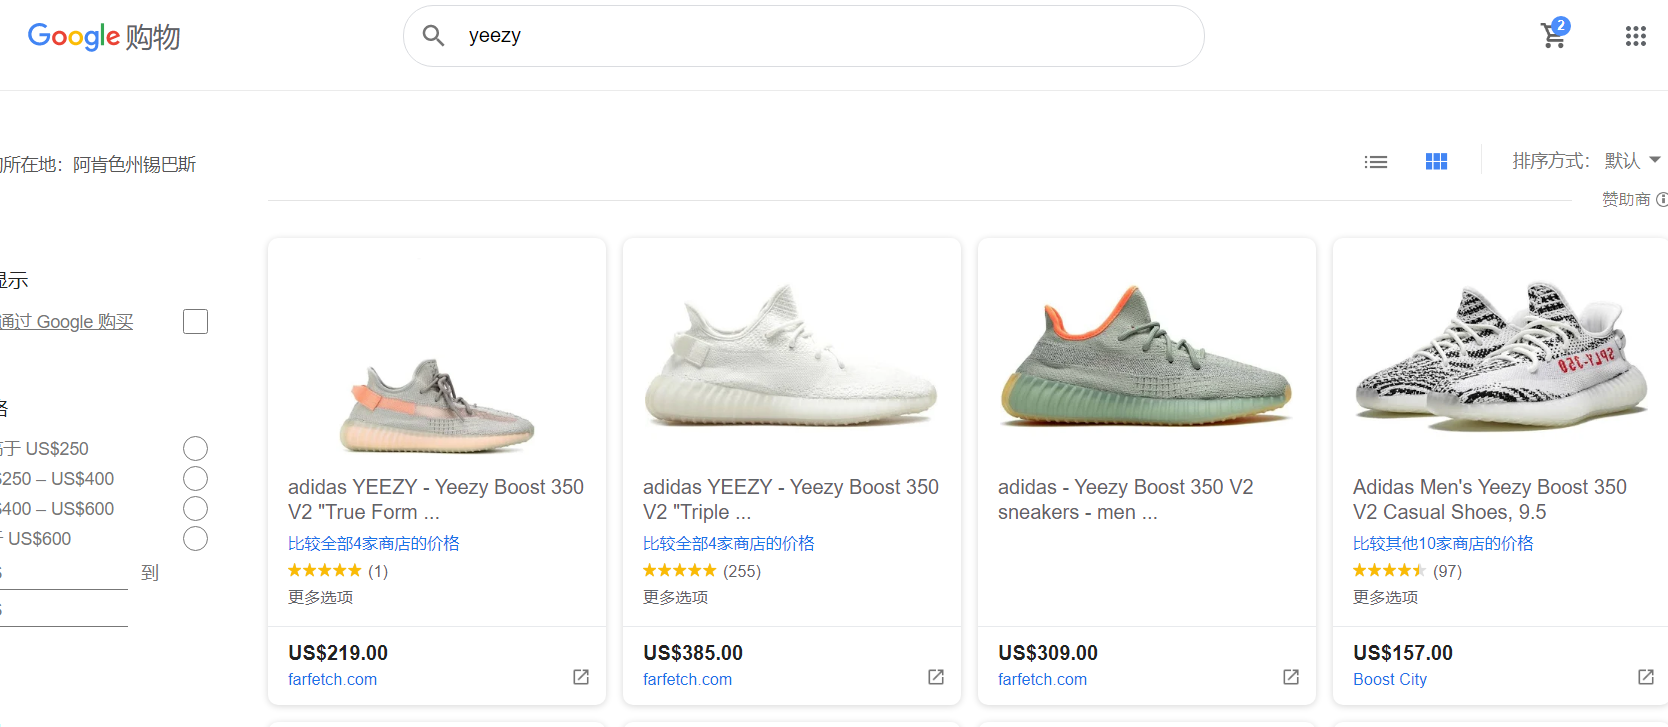Screen dimensions: 1668x727
Task: Switch to list view layout
Action: (1375, 162)
